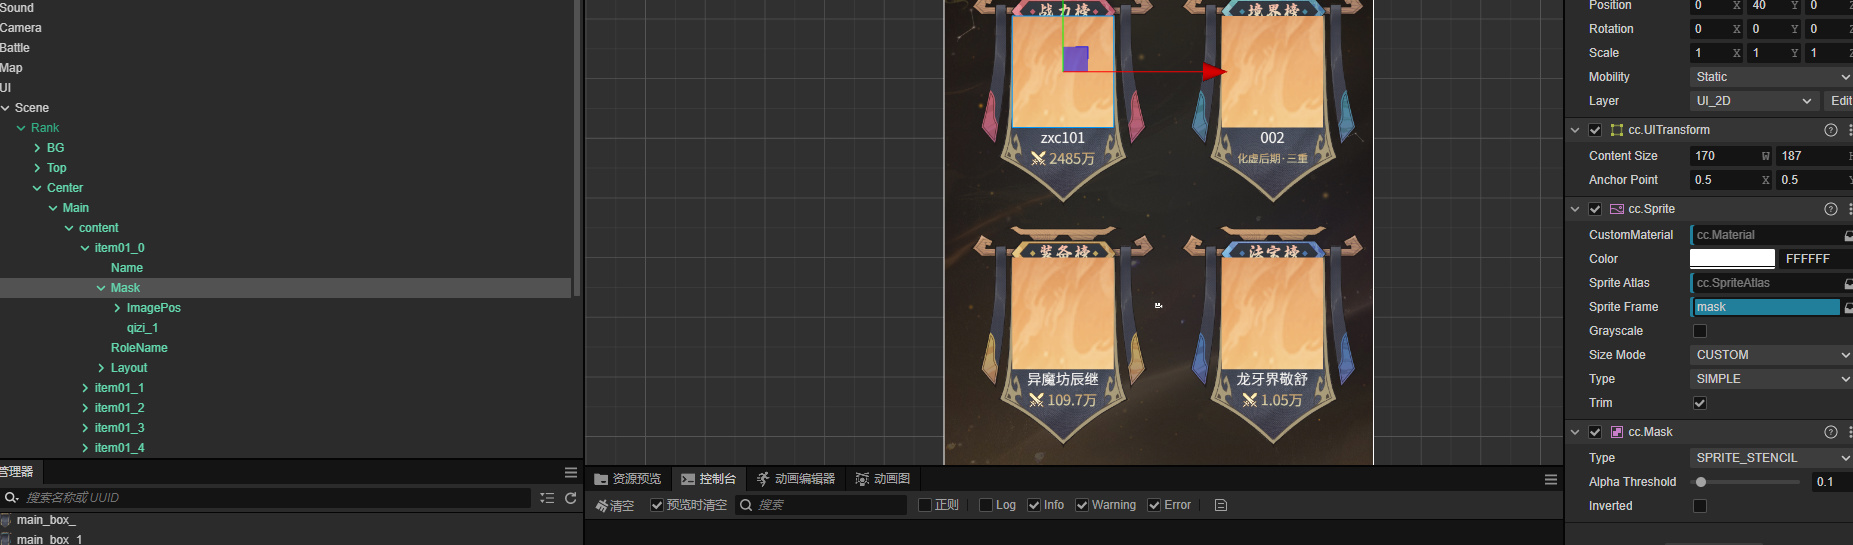This screenshot has height=545, width=1853.
Task: Click the color hex FFFFFF field
Action: 1816,259
